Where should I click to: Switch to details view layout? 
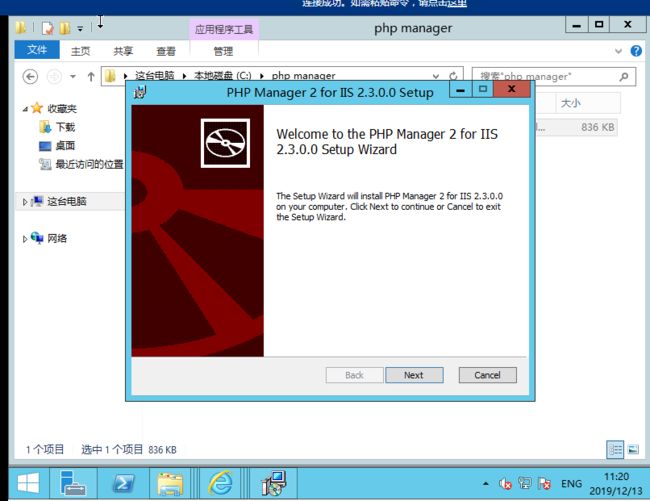(615, 450)
